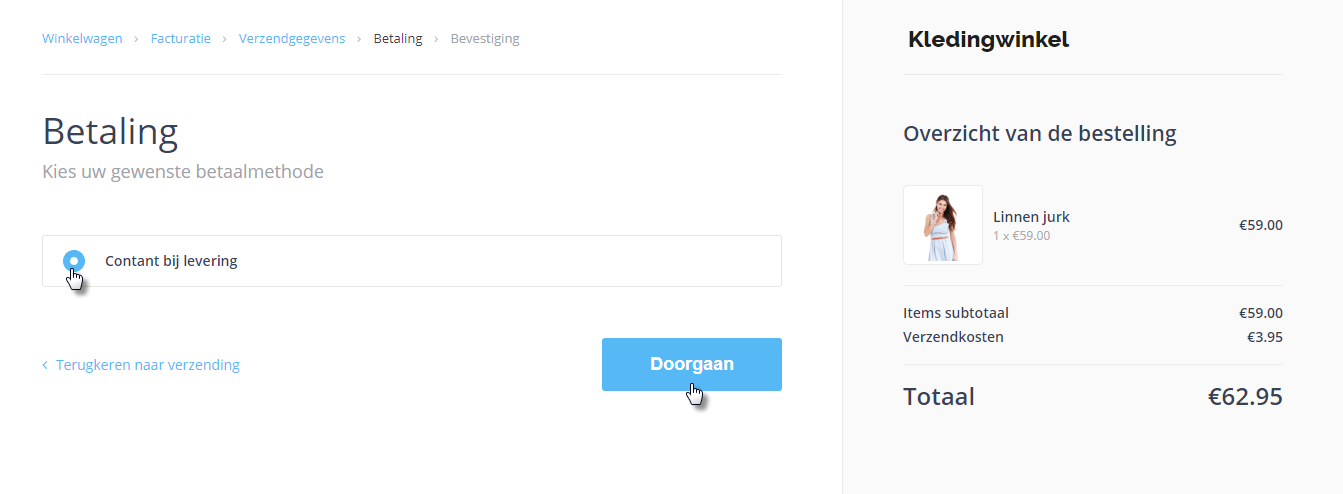This screenshot has width=1343, height=494.
Task: Click the chevron between Betaling and Bevestiging
Action: (436, 39)
